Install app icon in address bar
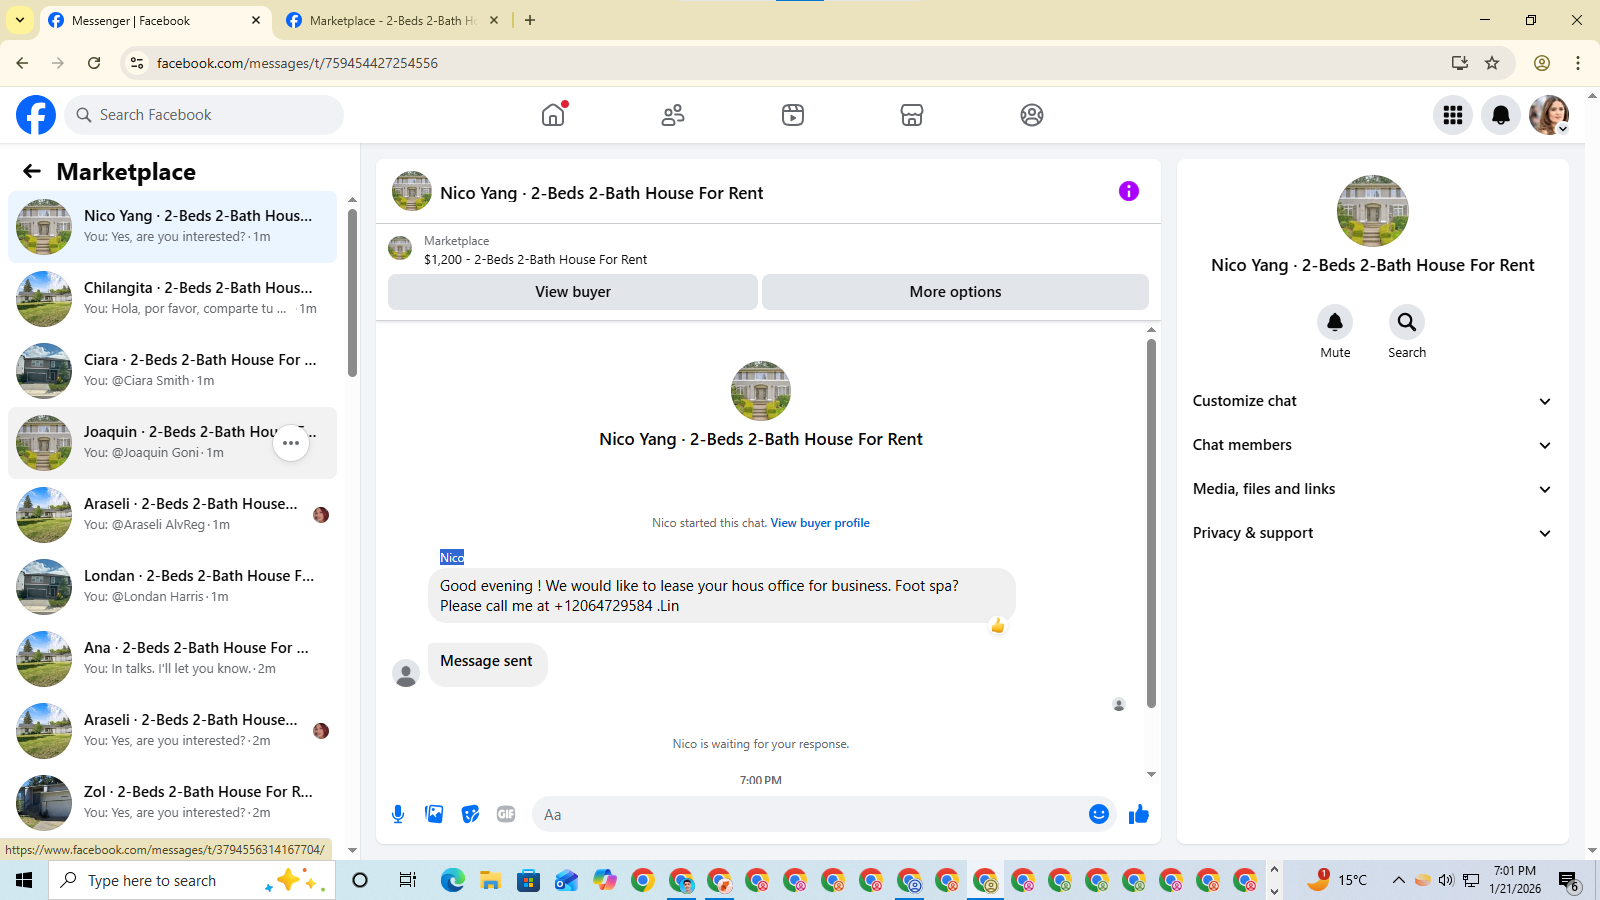 [1460, 63]
